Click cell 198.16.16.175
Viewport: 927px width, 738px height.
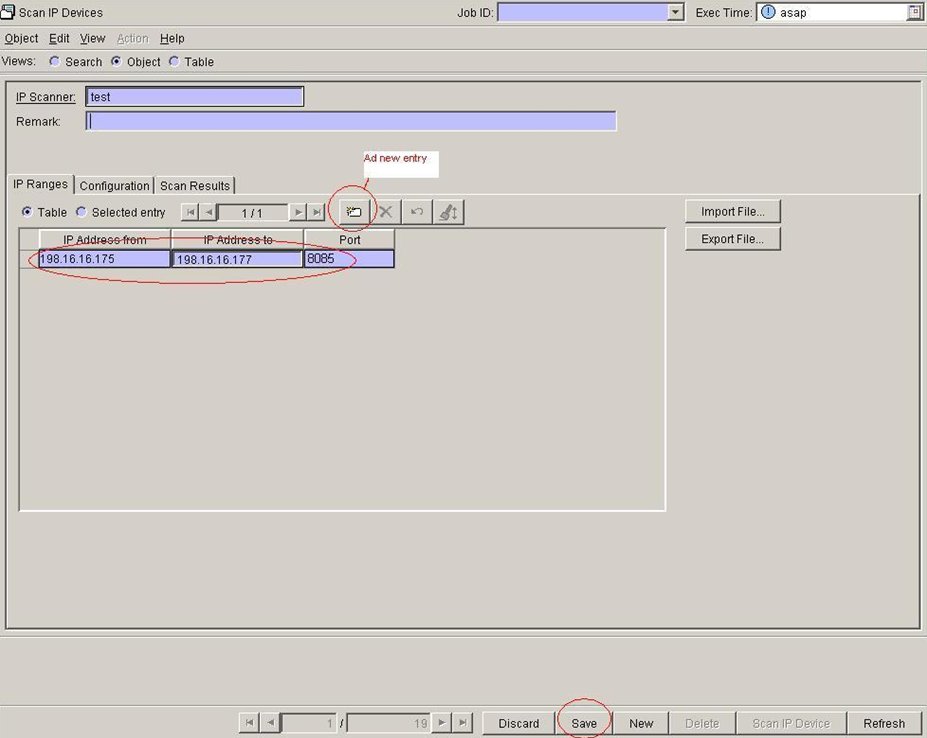tap(104, 259)
